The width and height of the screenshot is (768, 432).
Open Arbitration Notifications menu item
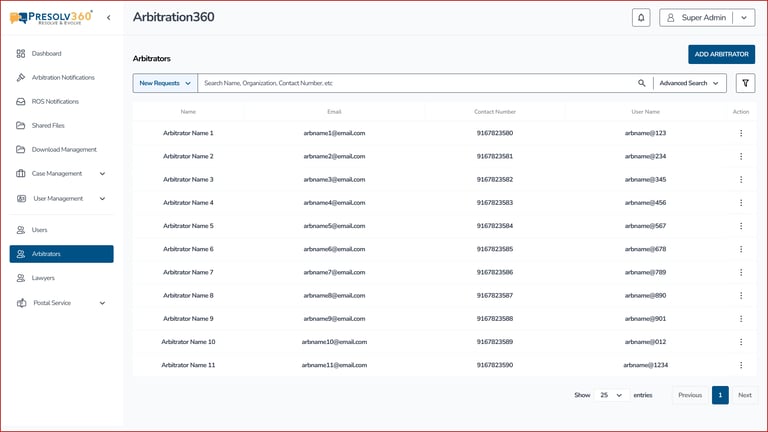(x=61, y=77)
